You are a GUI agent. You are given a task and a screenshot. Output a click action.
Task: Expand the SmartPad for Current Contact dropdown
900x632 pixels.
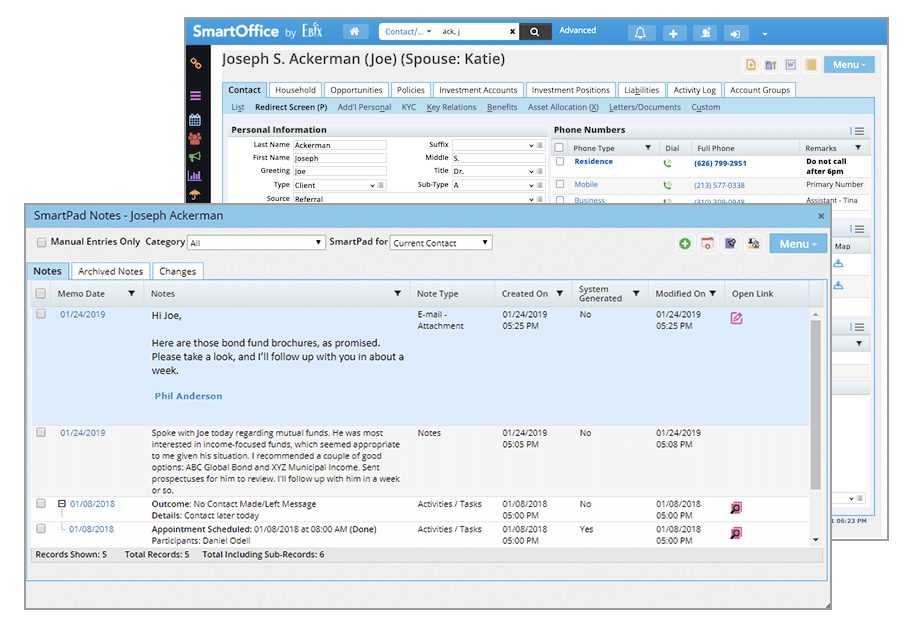coord(441,243)
